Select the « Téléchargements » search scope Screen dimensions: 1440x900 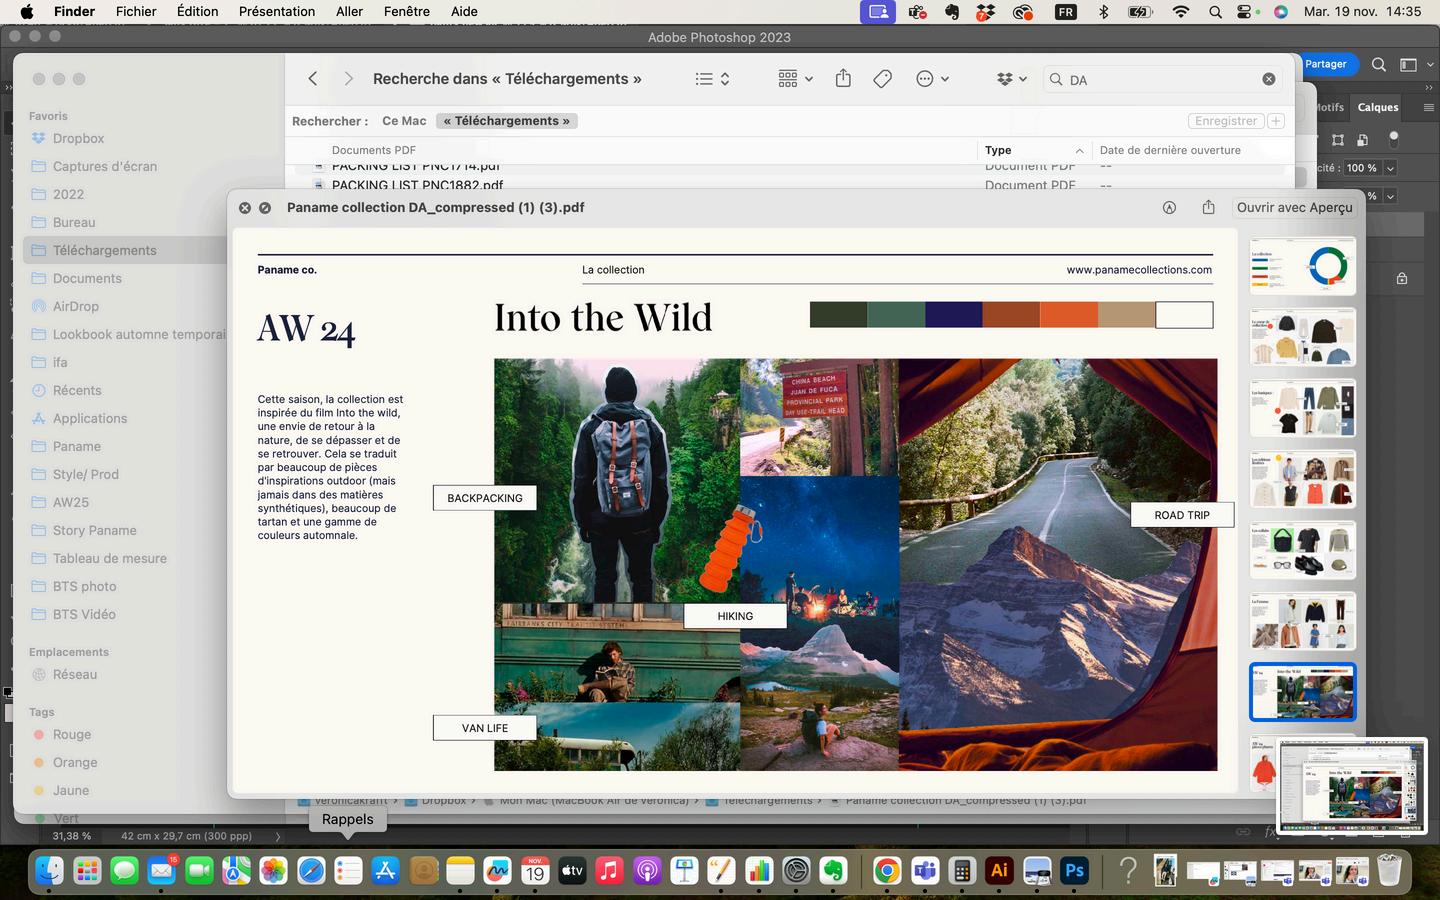507,121
